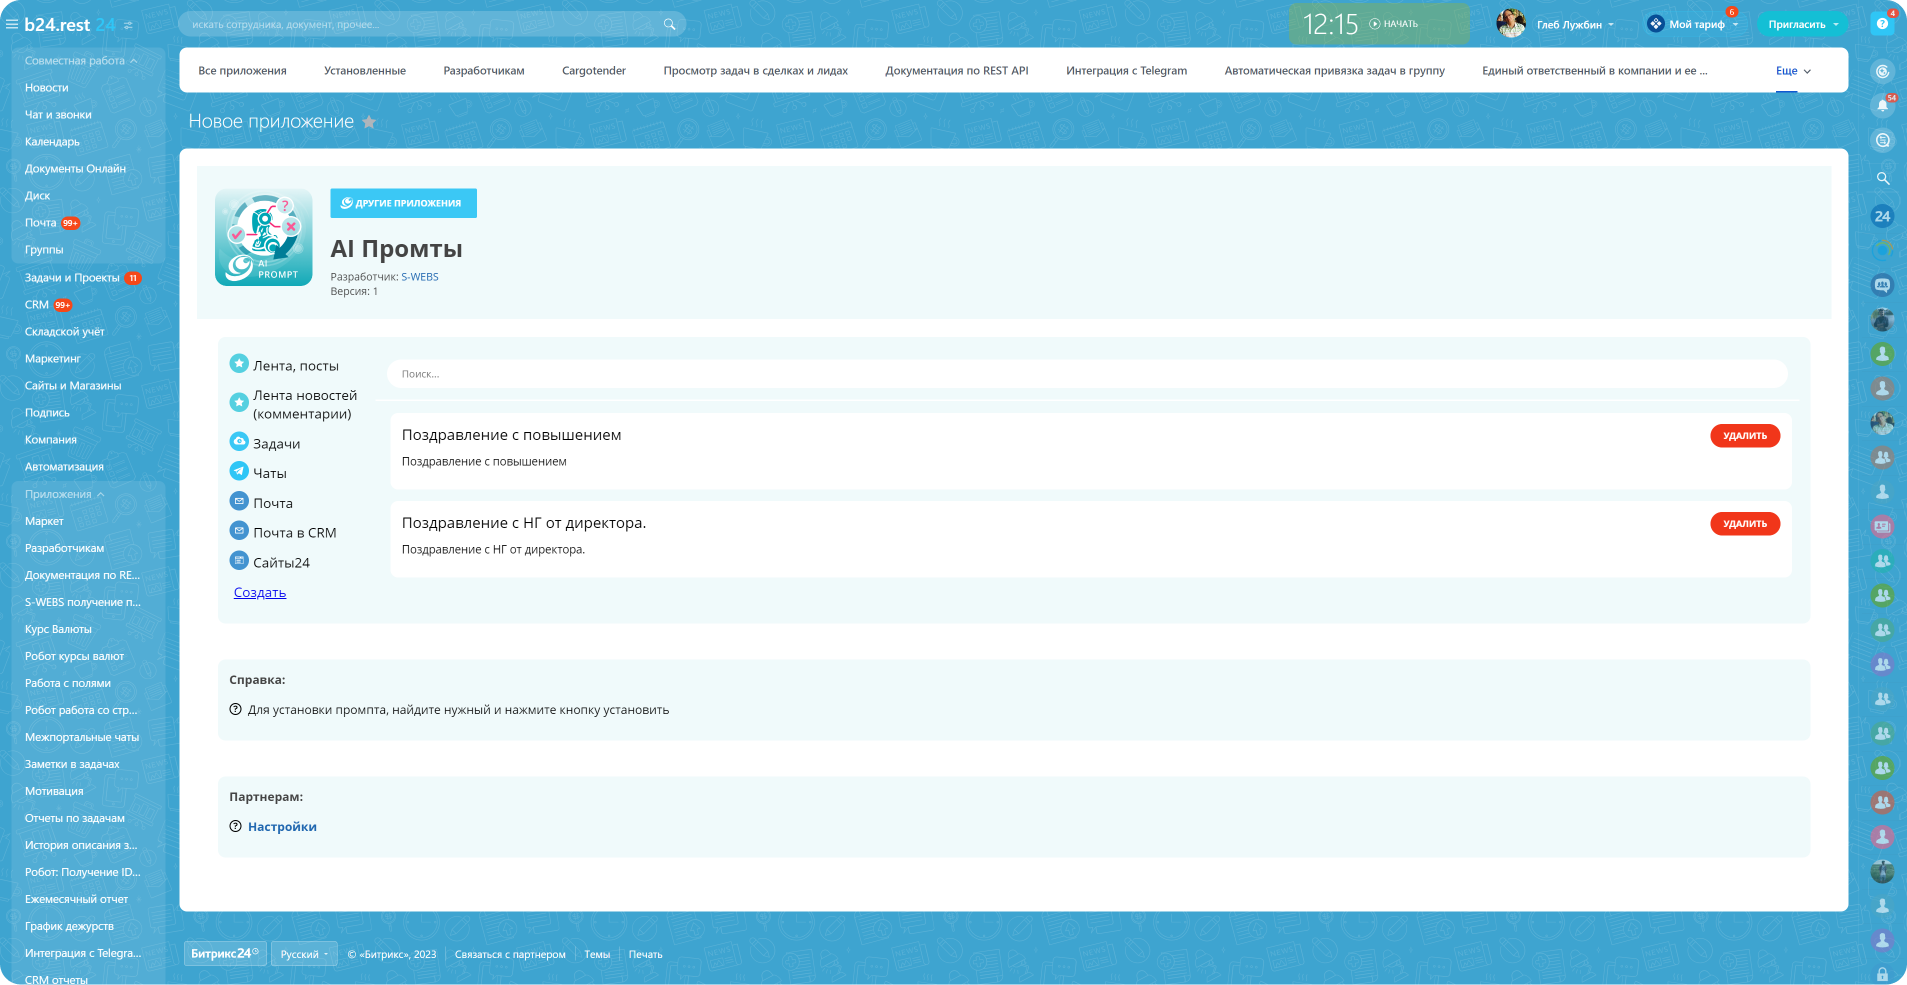Image resolution: width=1907 pixels, height=985 pixels.
Task: Click the Лента новостей (комментарии) icon
Action: (x=239, y=402)
